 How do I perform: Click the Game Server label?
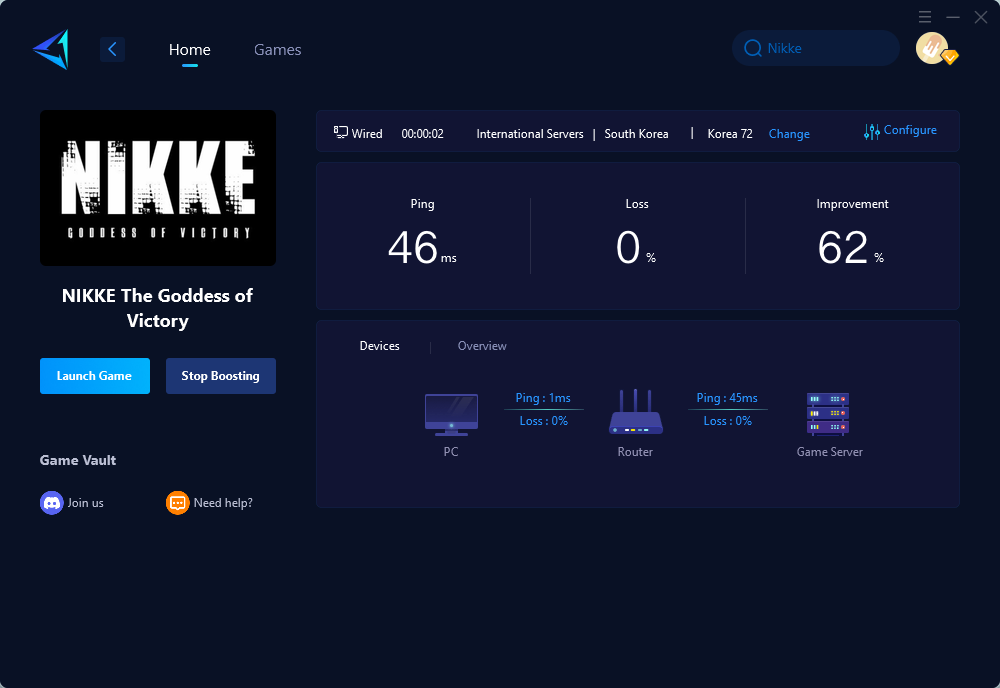point(830,452)
